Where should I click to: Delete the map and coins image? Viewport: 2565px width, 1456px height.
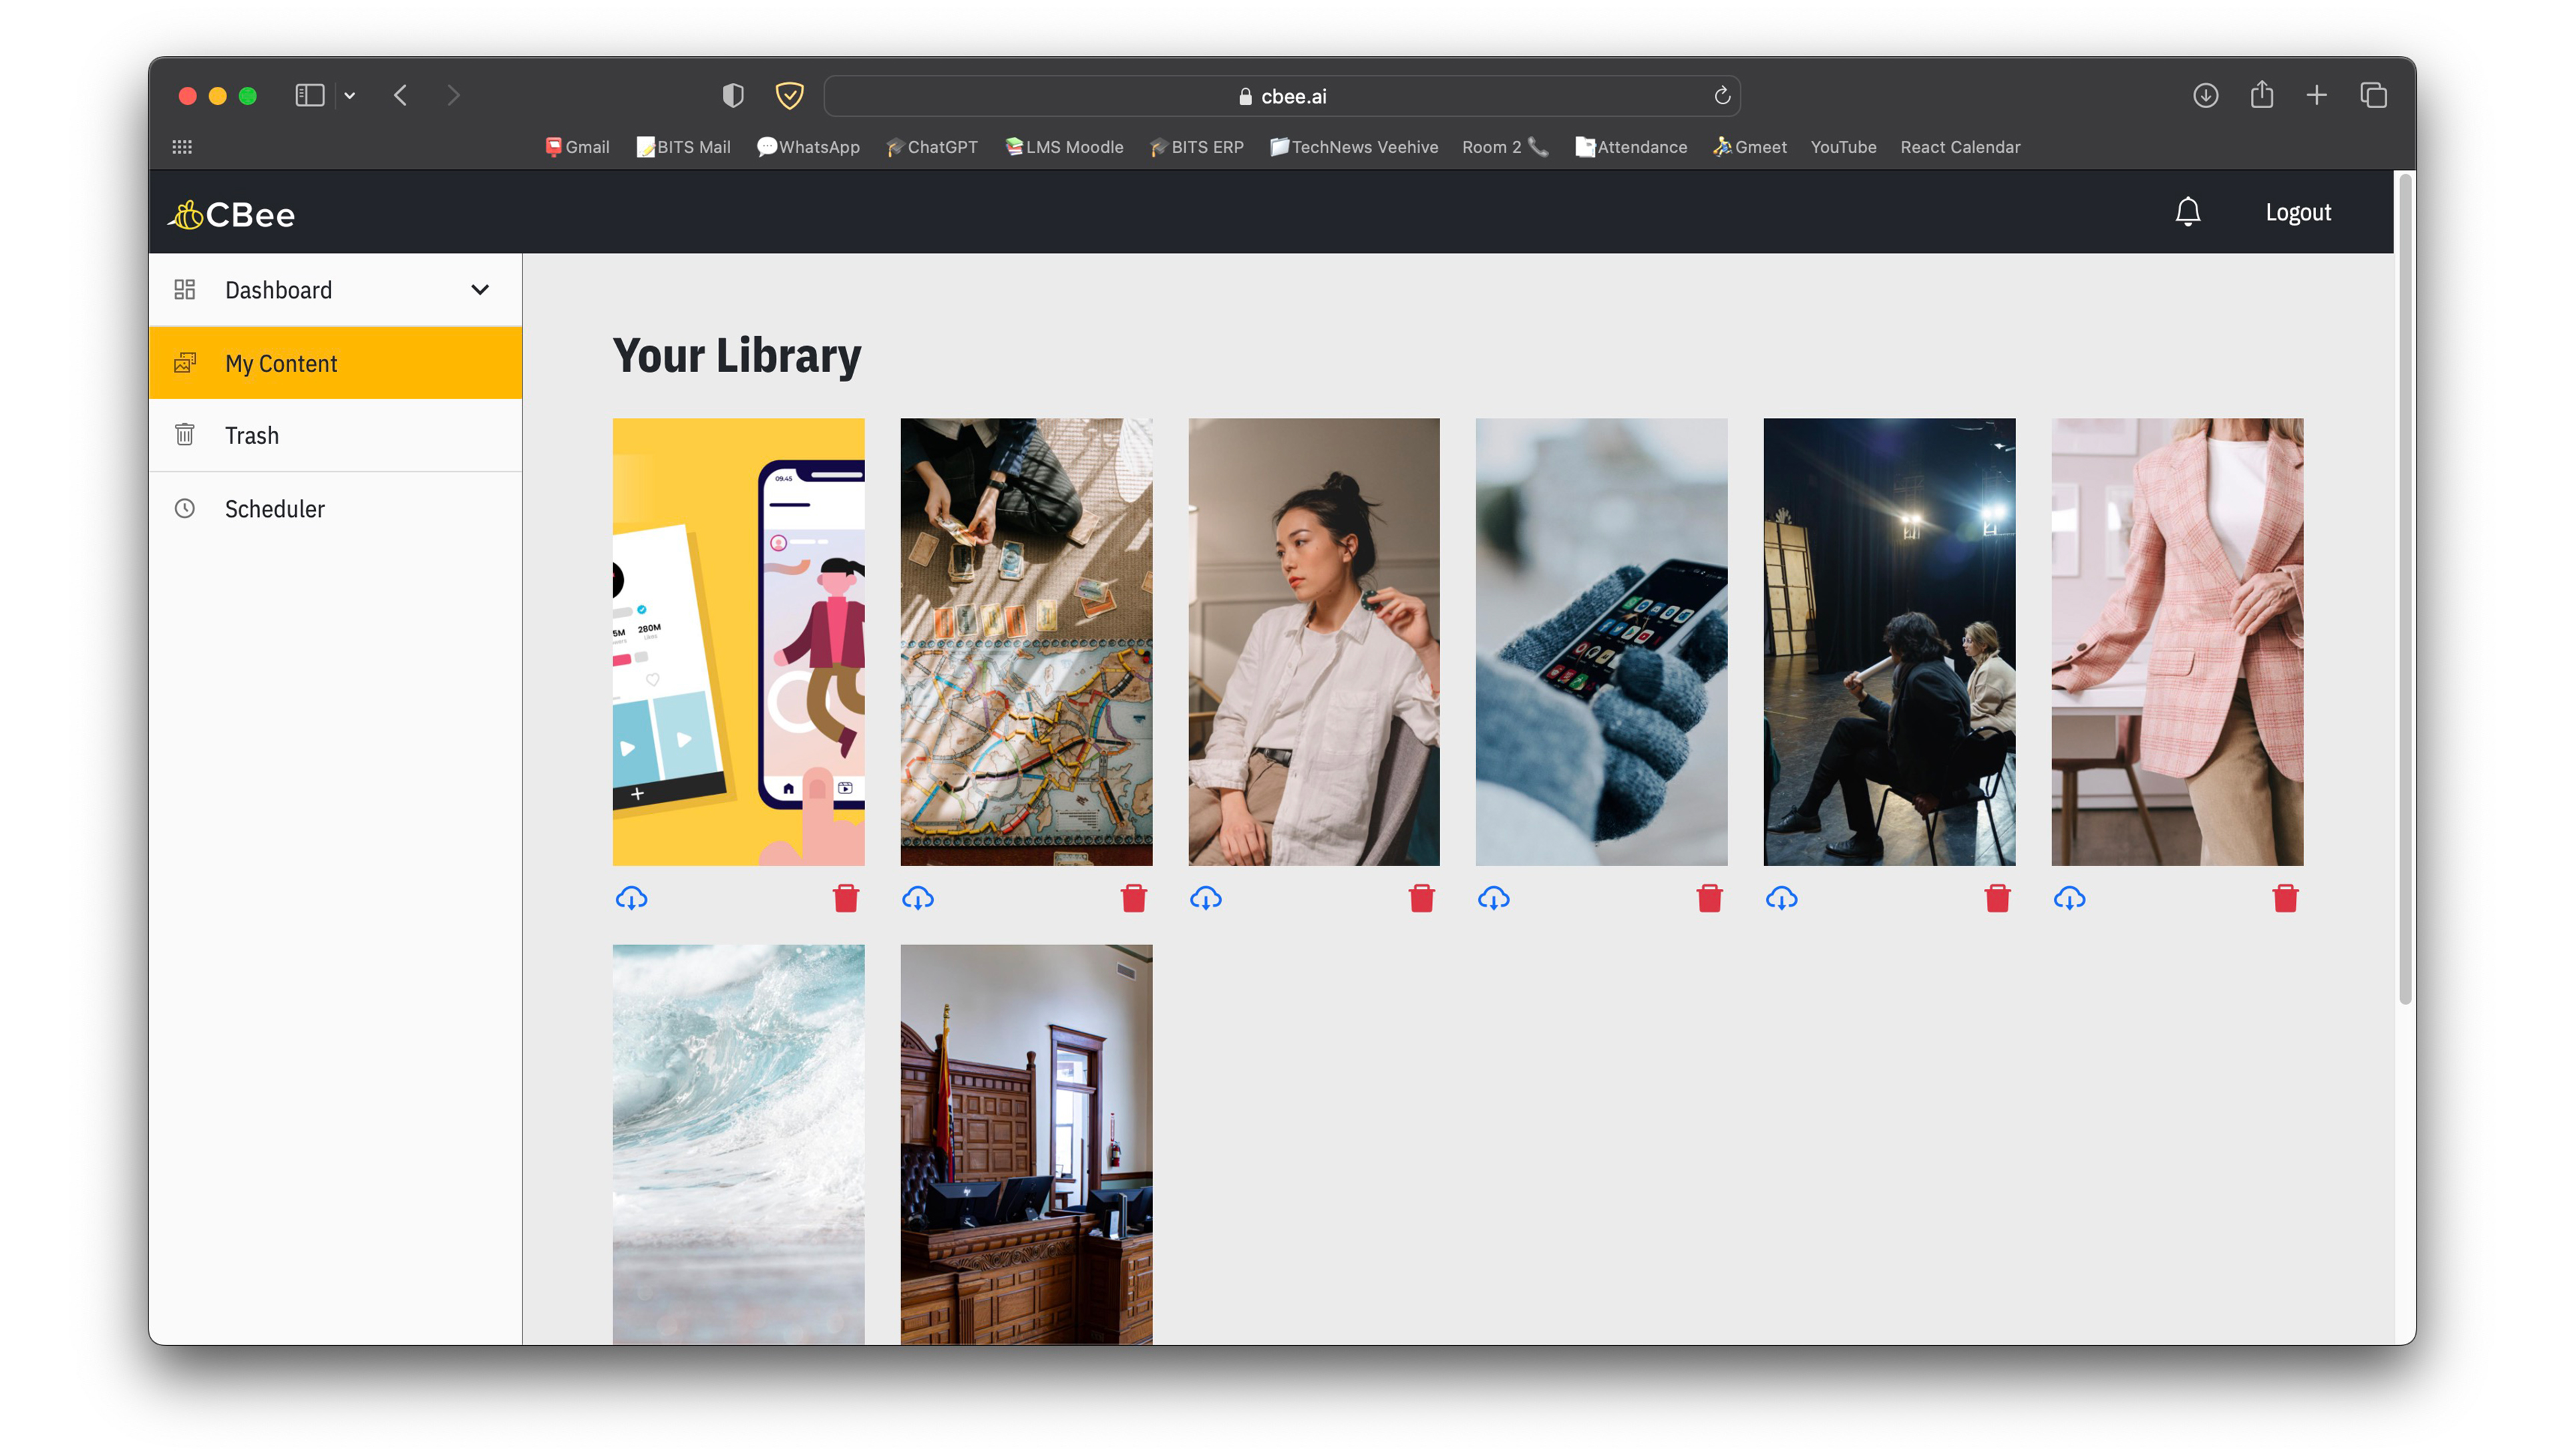1133,898
